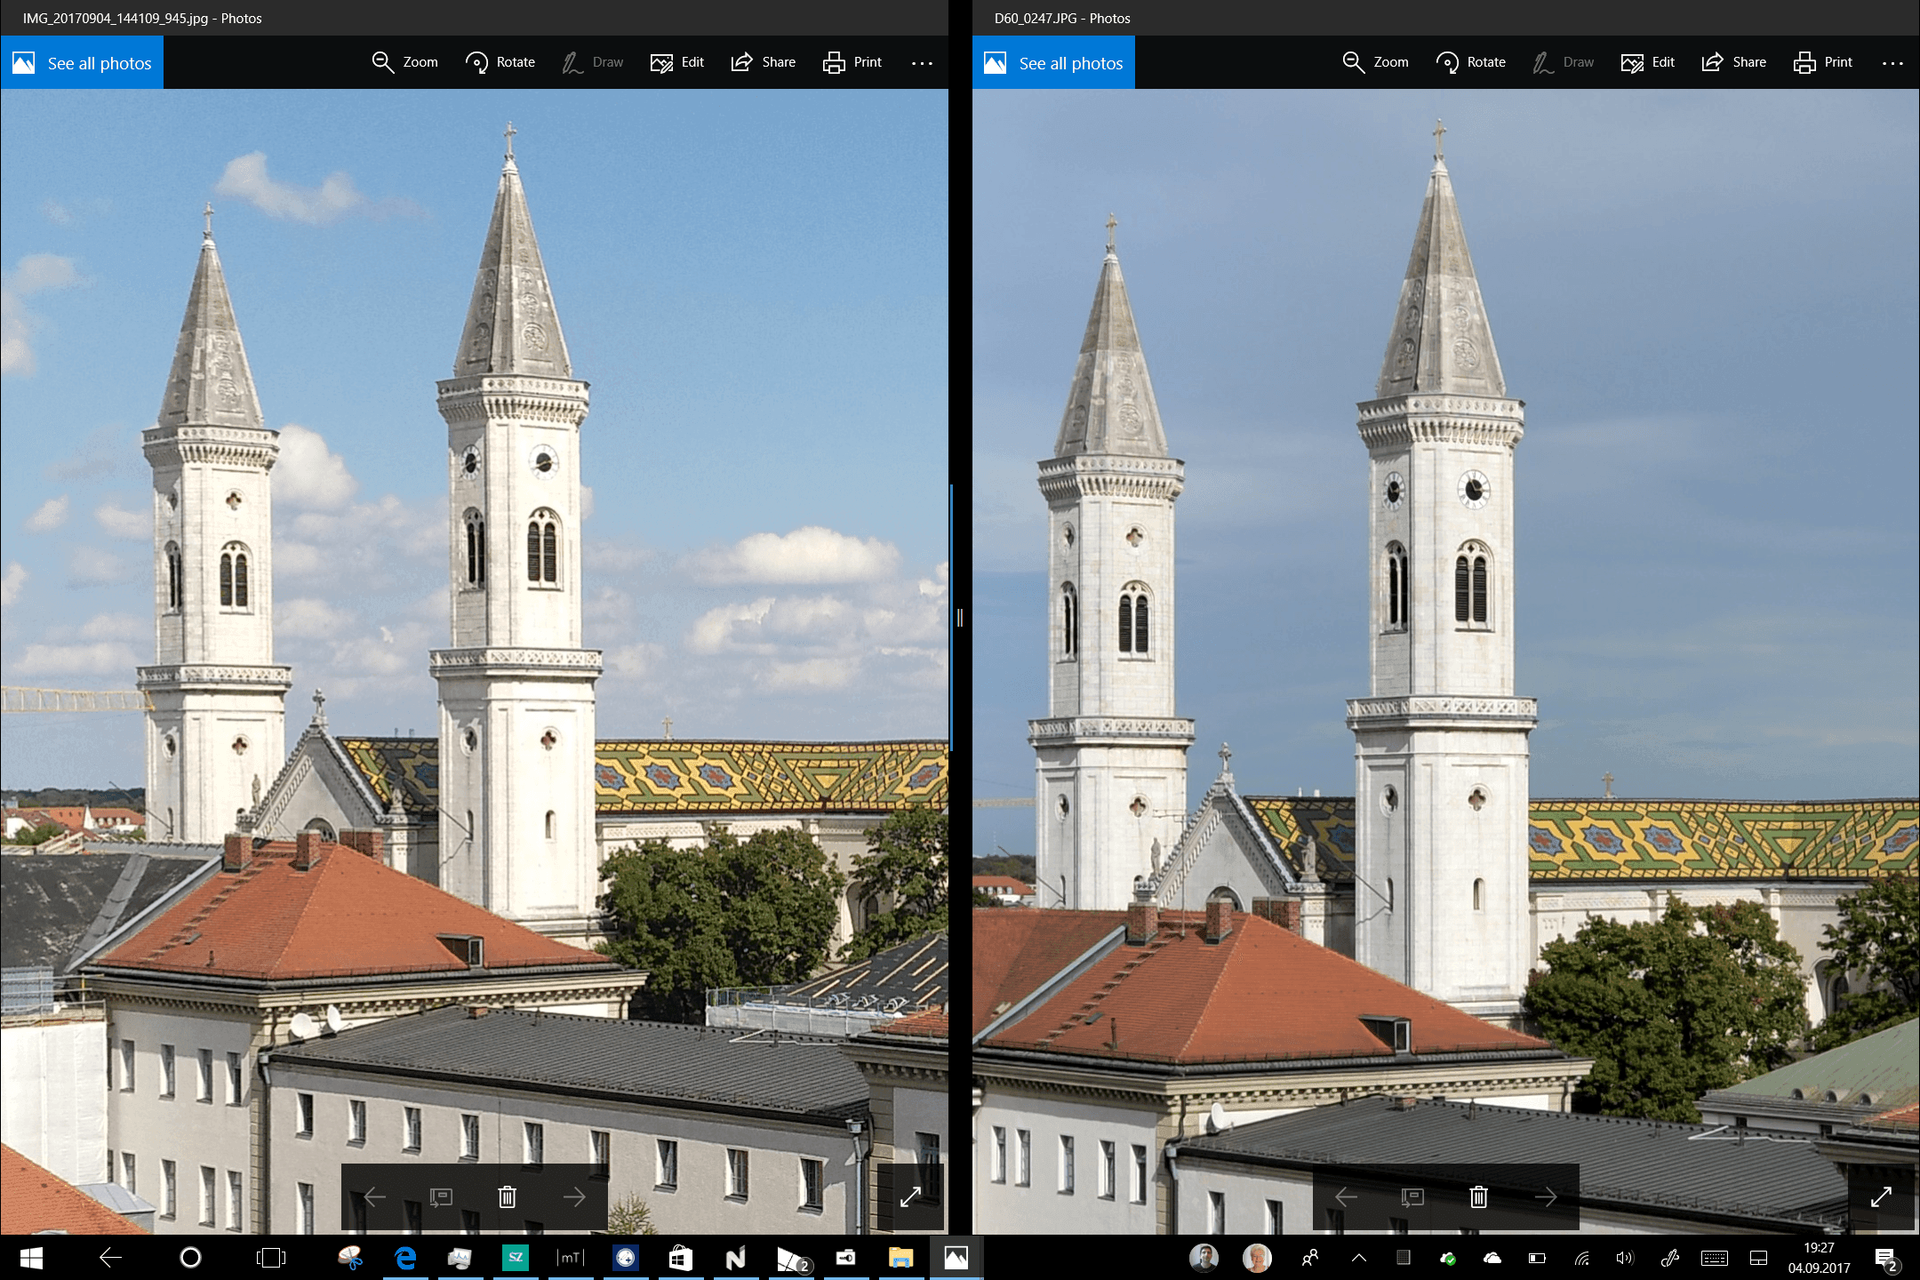This screenshot has height=1280, width=1920.
Task: Expand left photo to fullscreen
Action: click(910, 1197)
